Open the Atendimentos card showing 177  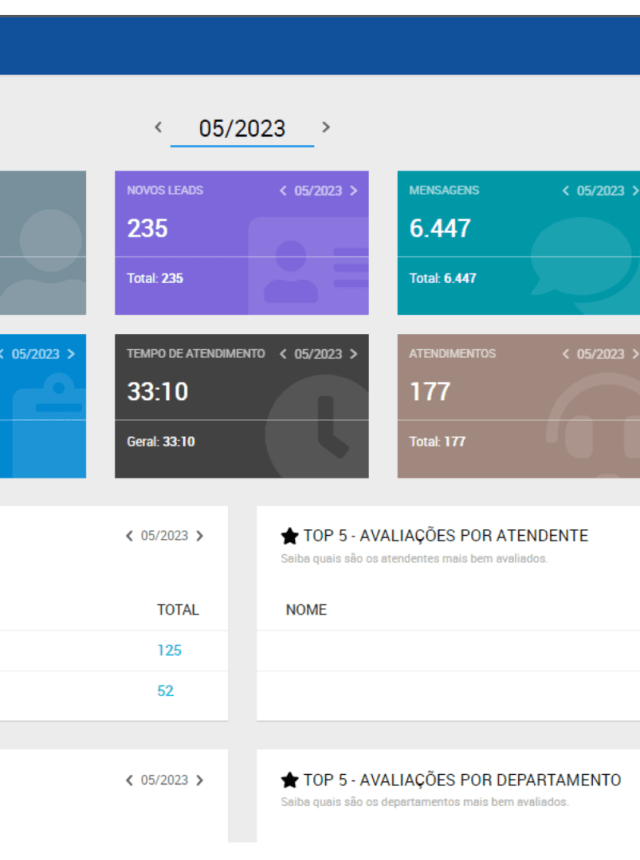(x=518, y=406)
